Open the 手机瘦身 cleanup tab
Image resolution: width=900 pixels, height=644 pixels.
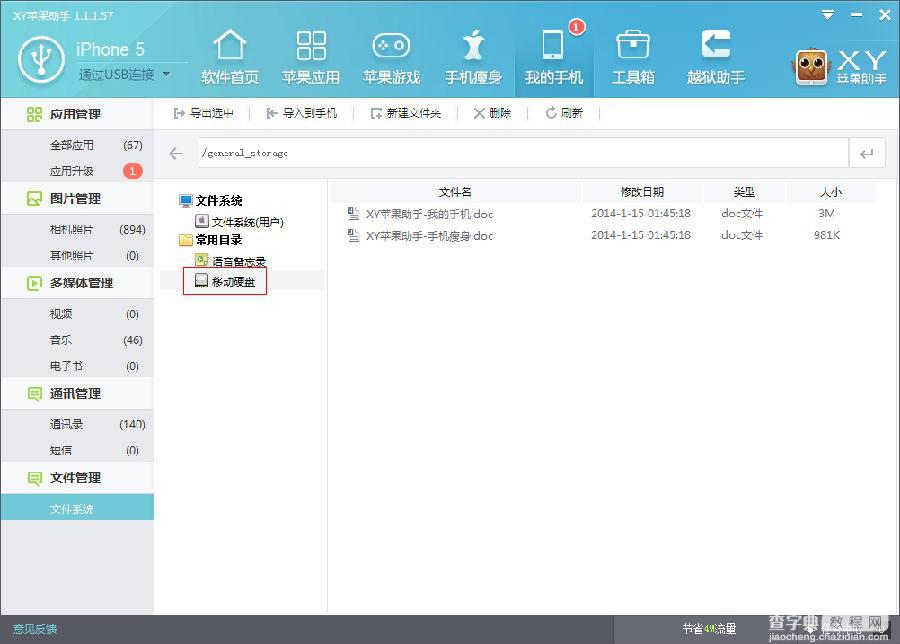click(x=473, y=57)
